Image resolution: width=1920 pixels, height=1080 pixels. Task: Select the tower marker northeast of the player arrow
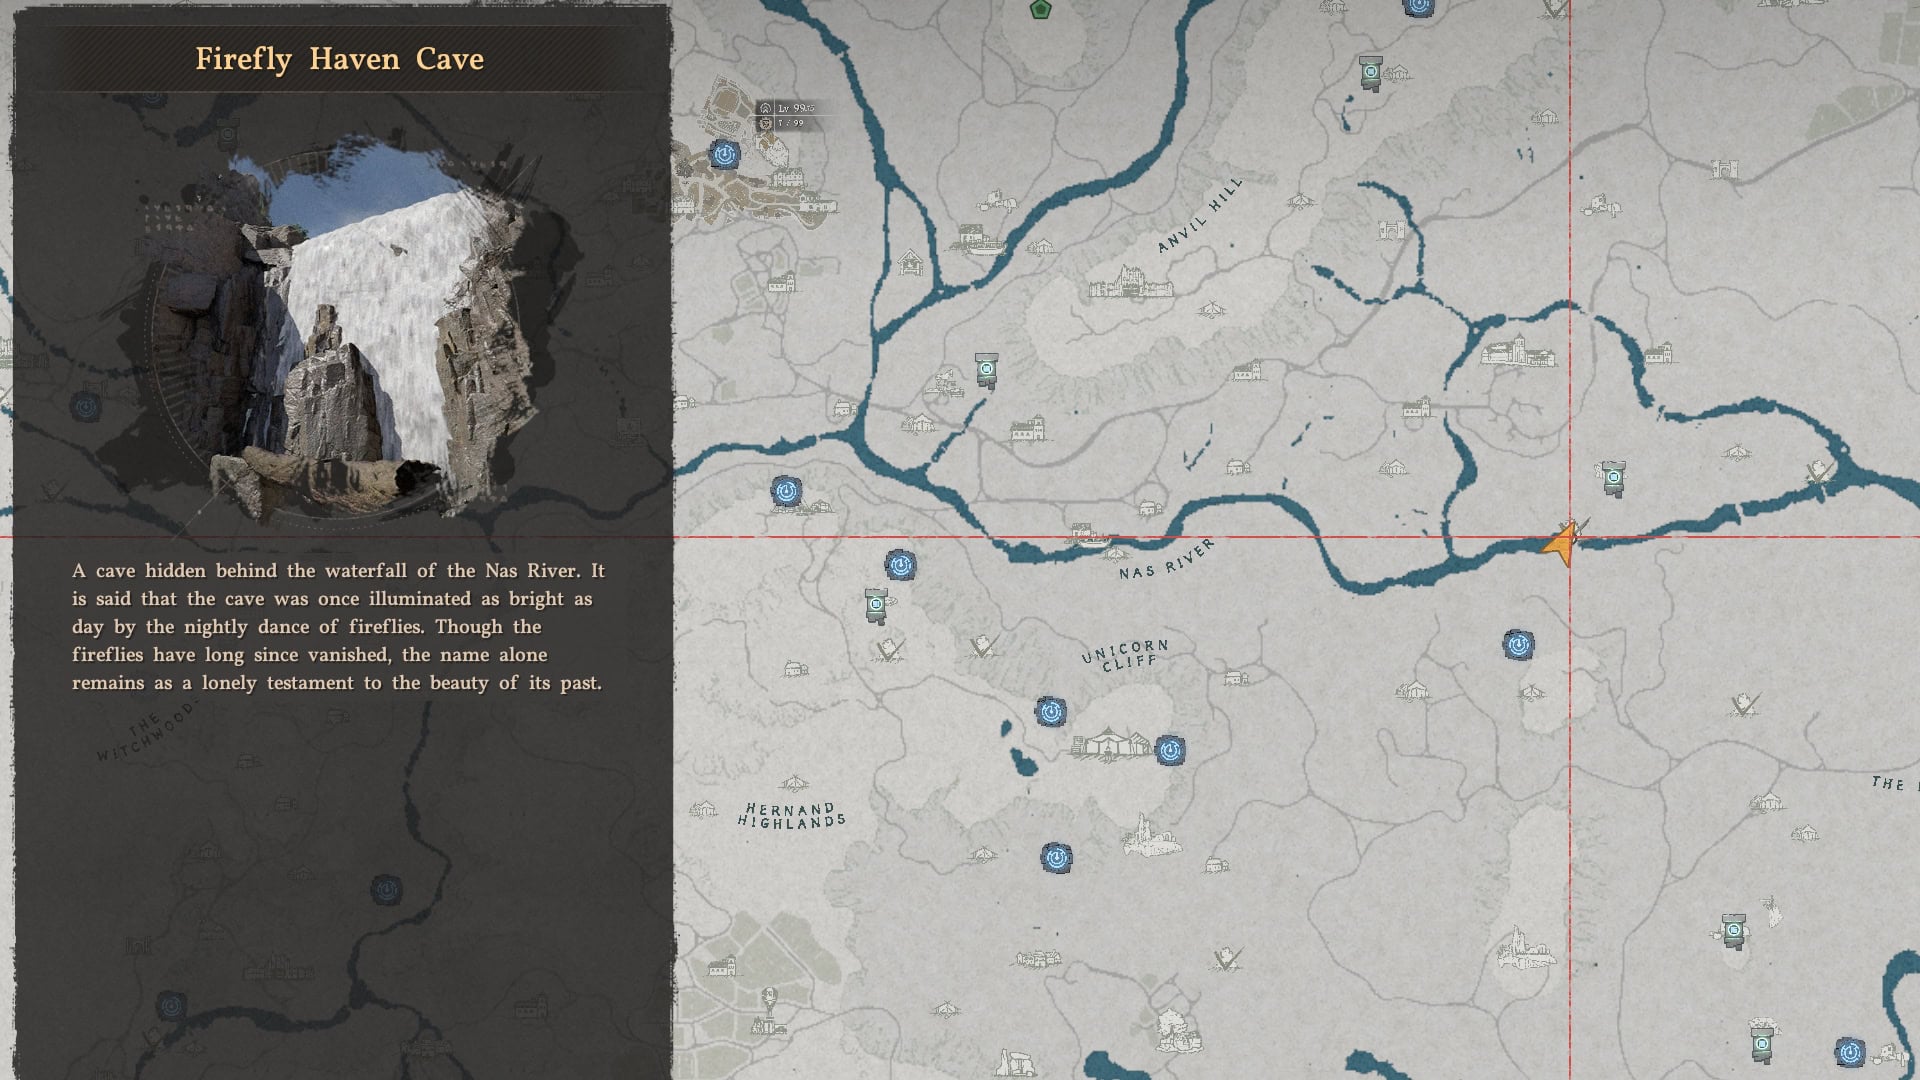[1612, 479]
